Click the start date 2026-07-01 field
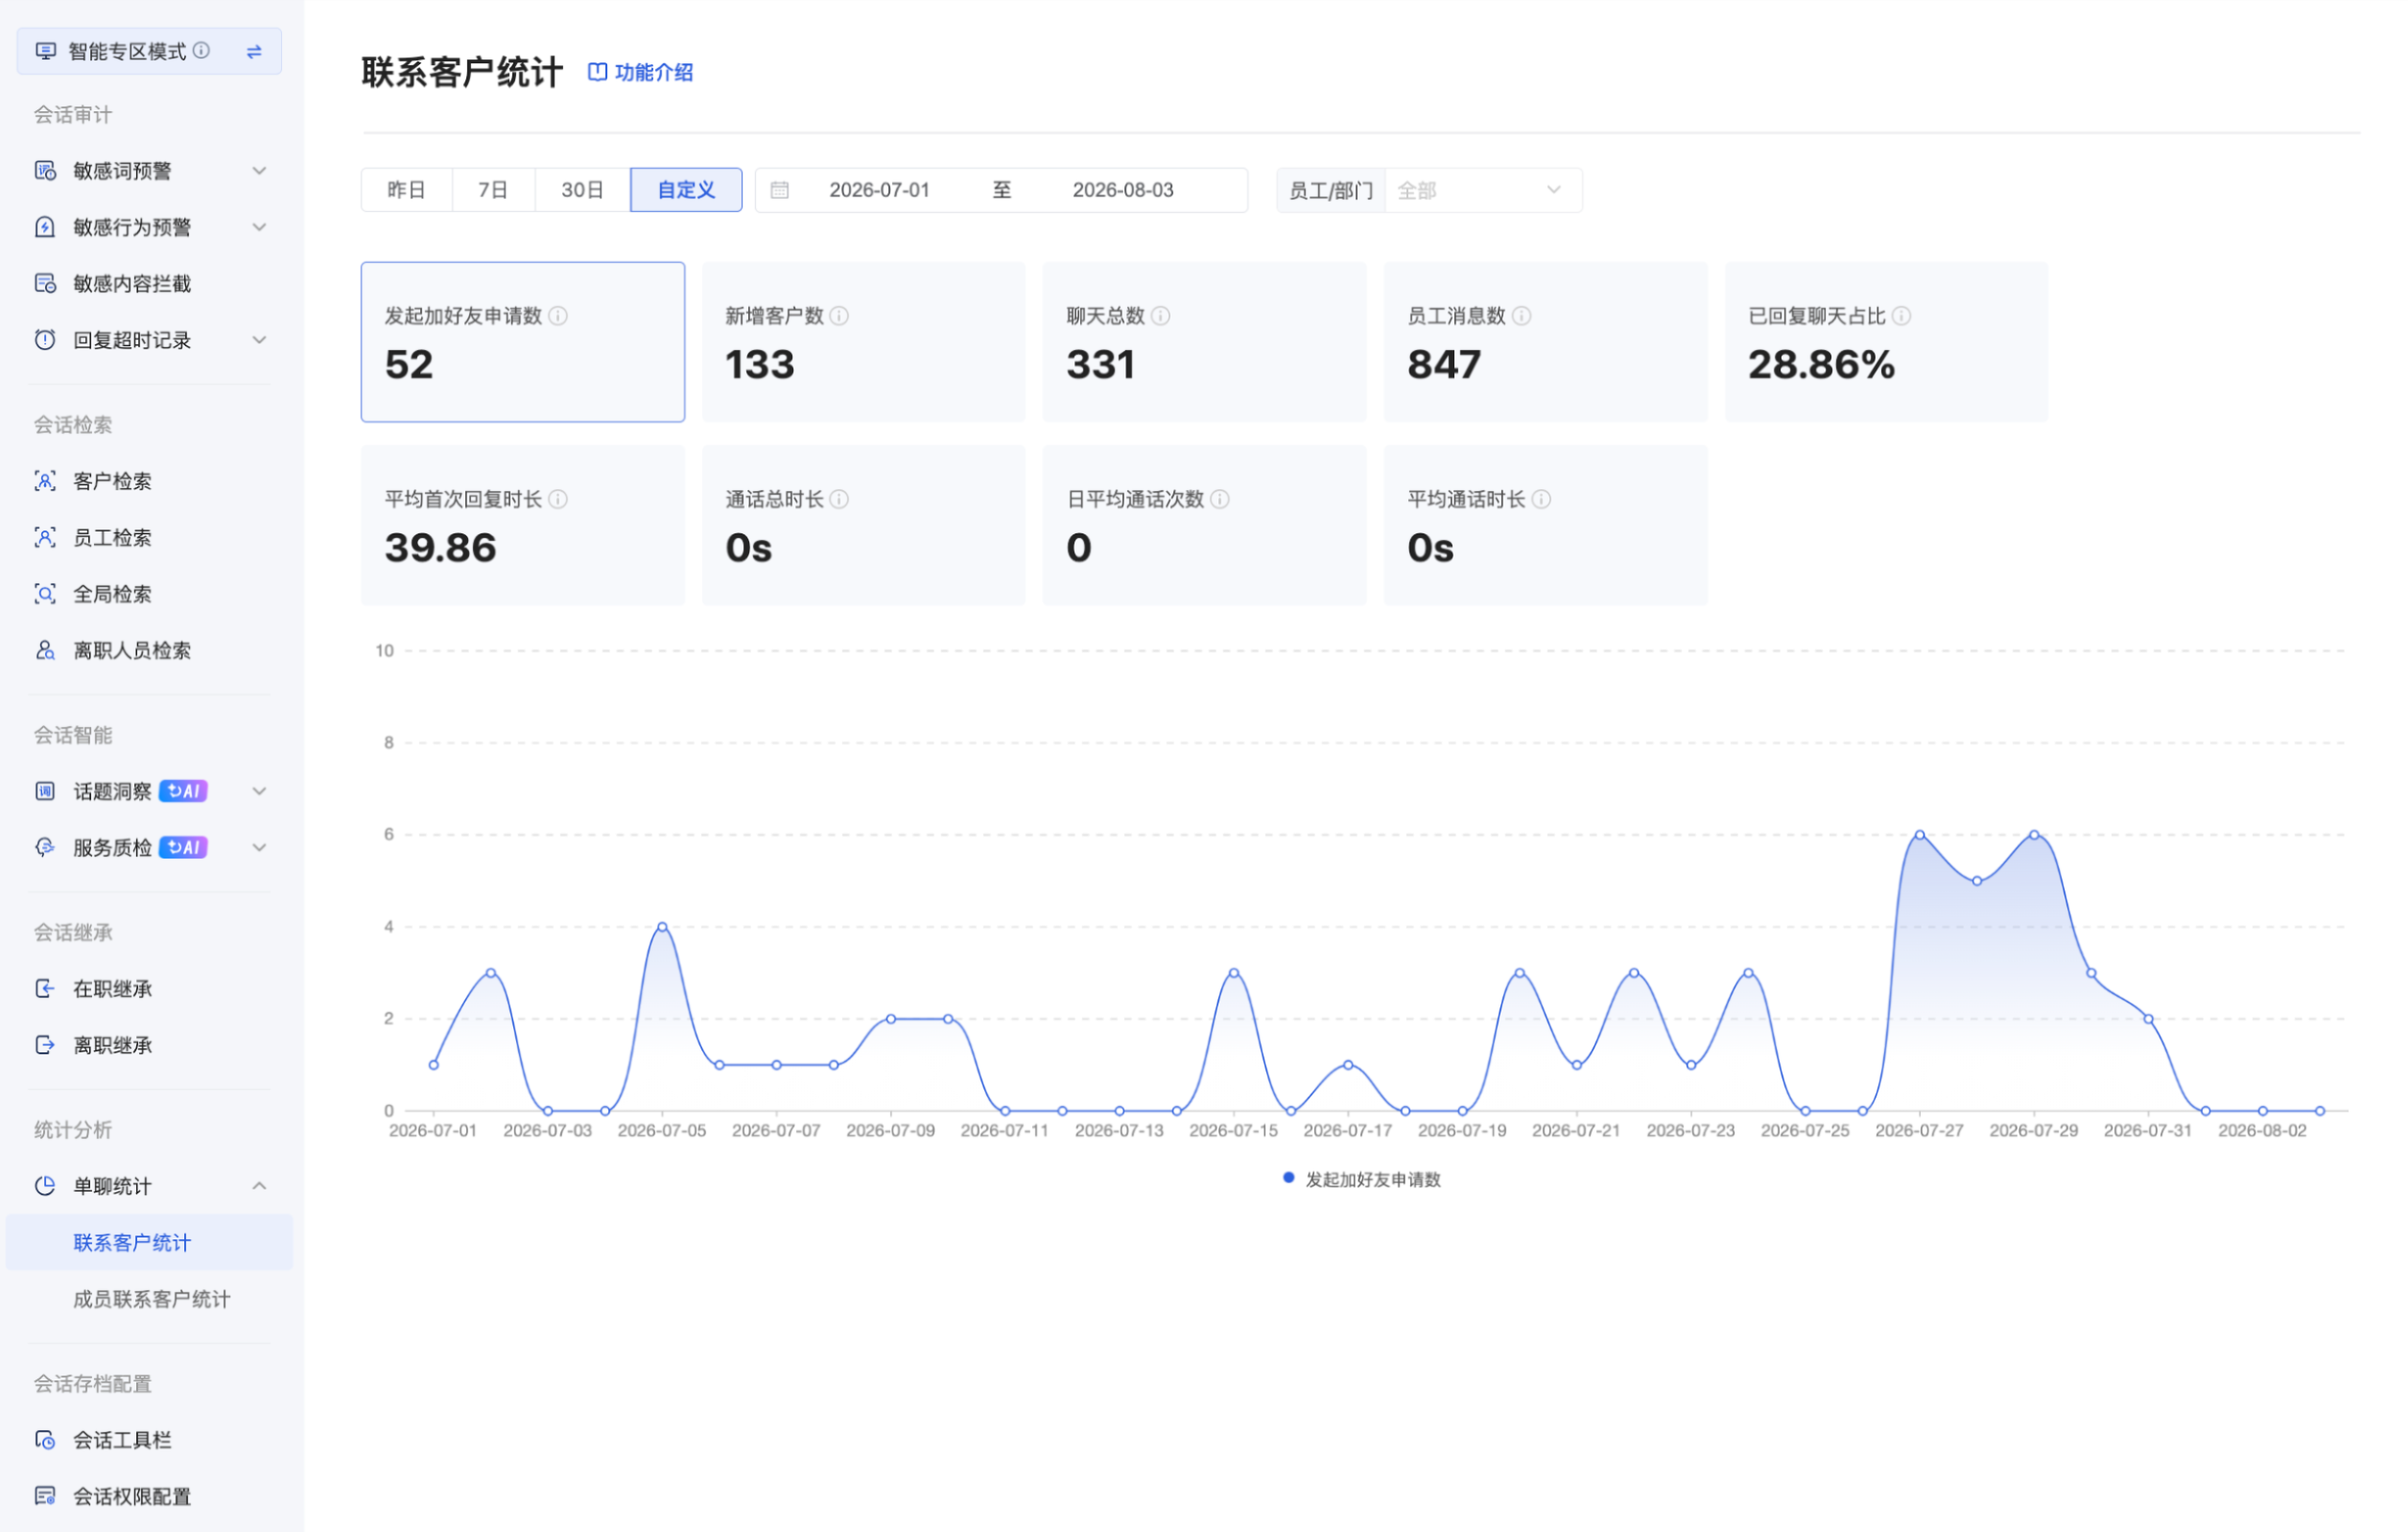This screenshot has width=2408, height=1532. (x=879, y=190)
